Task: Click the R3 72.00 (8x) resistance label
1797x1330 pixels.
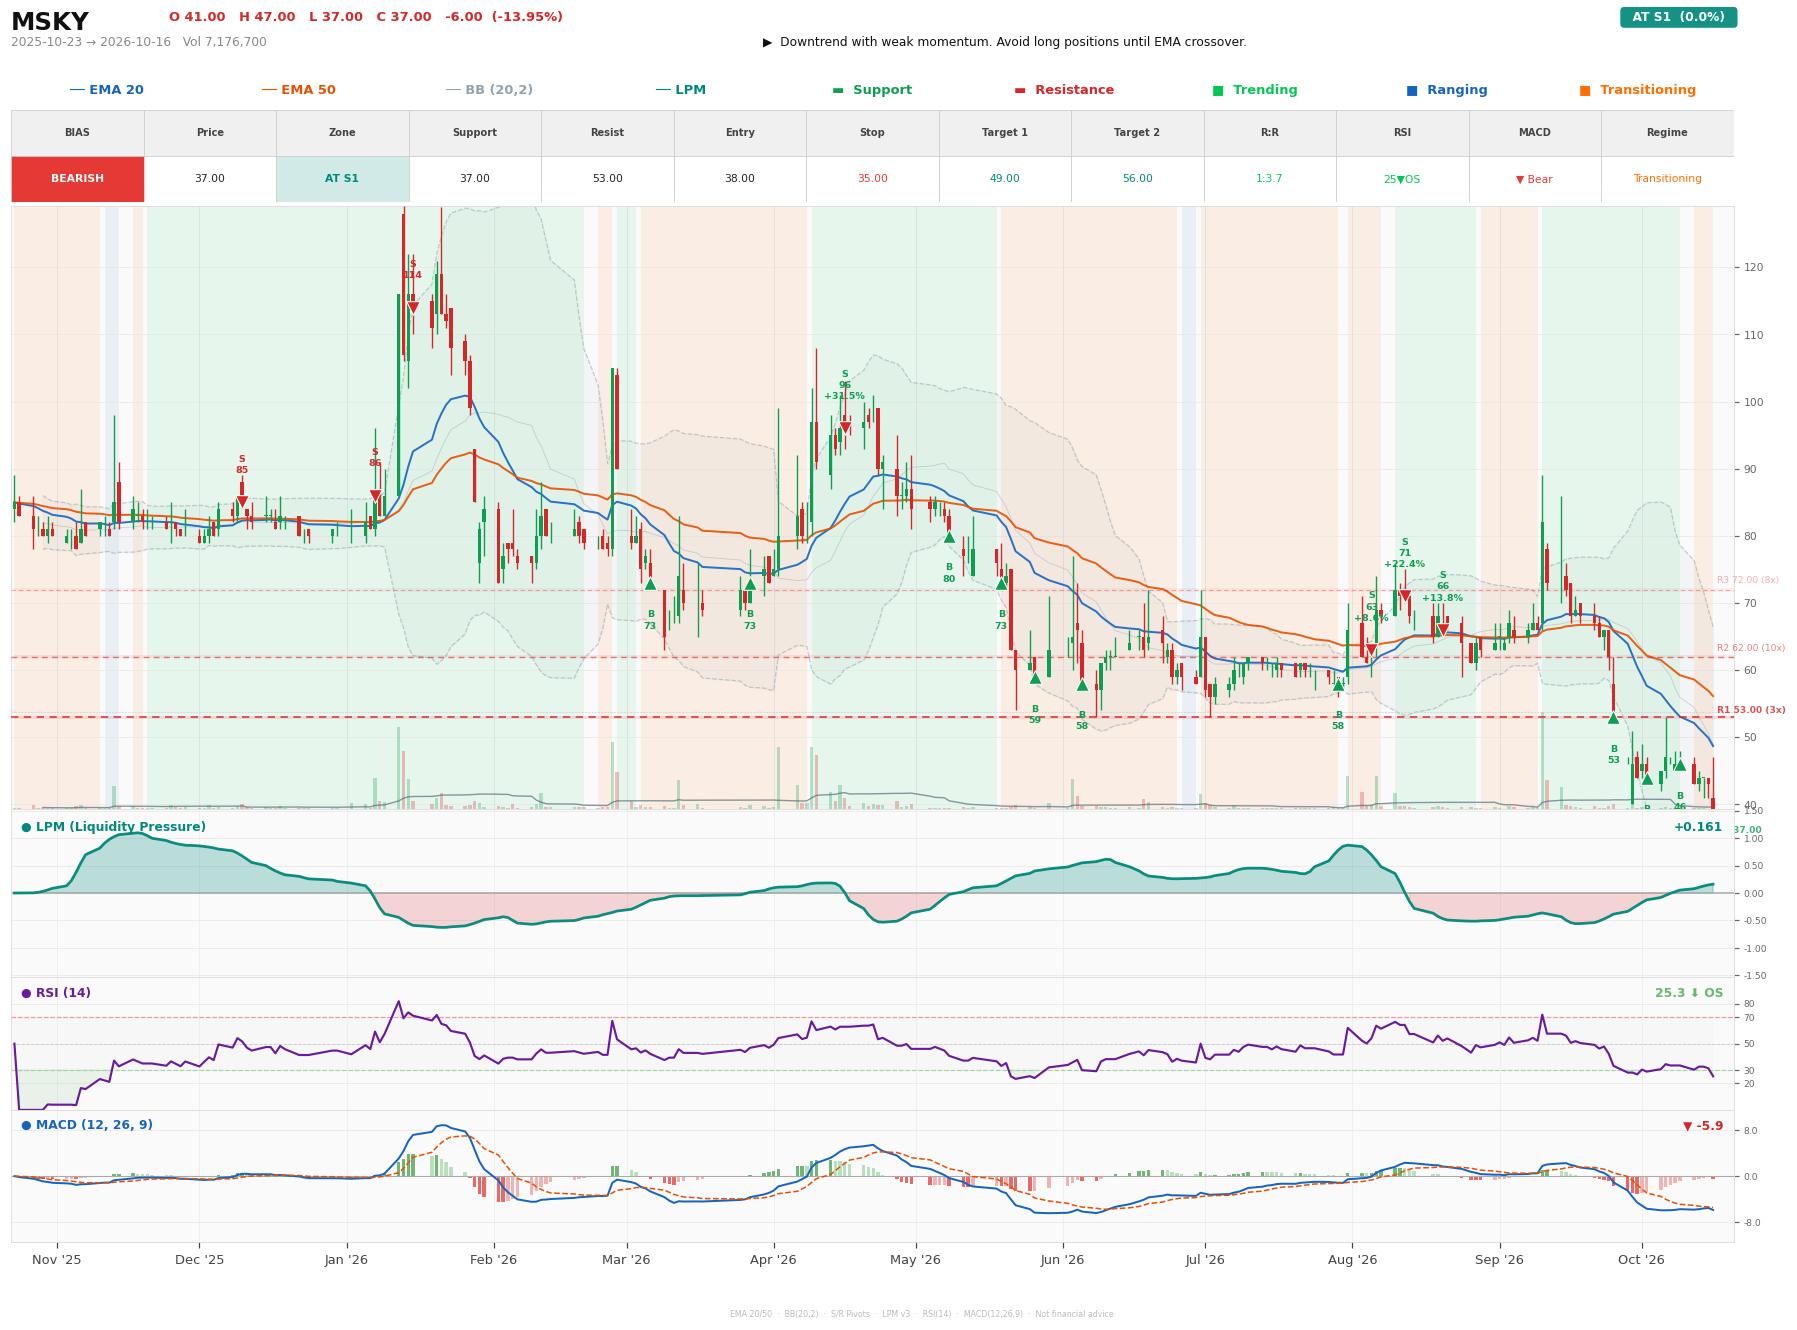Action: point(1747,580)
